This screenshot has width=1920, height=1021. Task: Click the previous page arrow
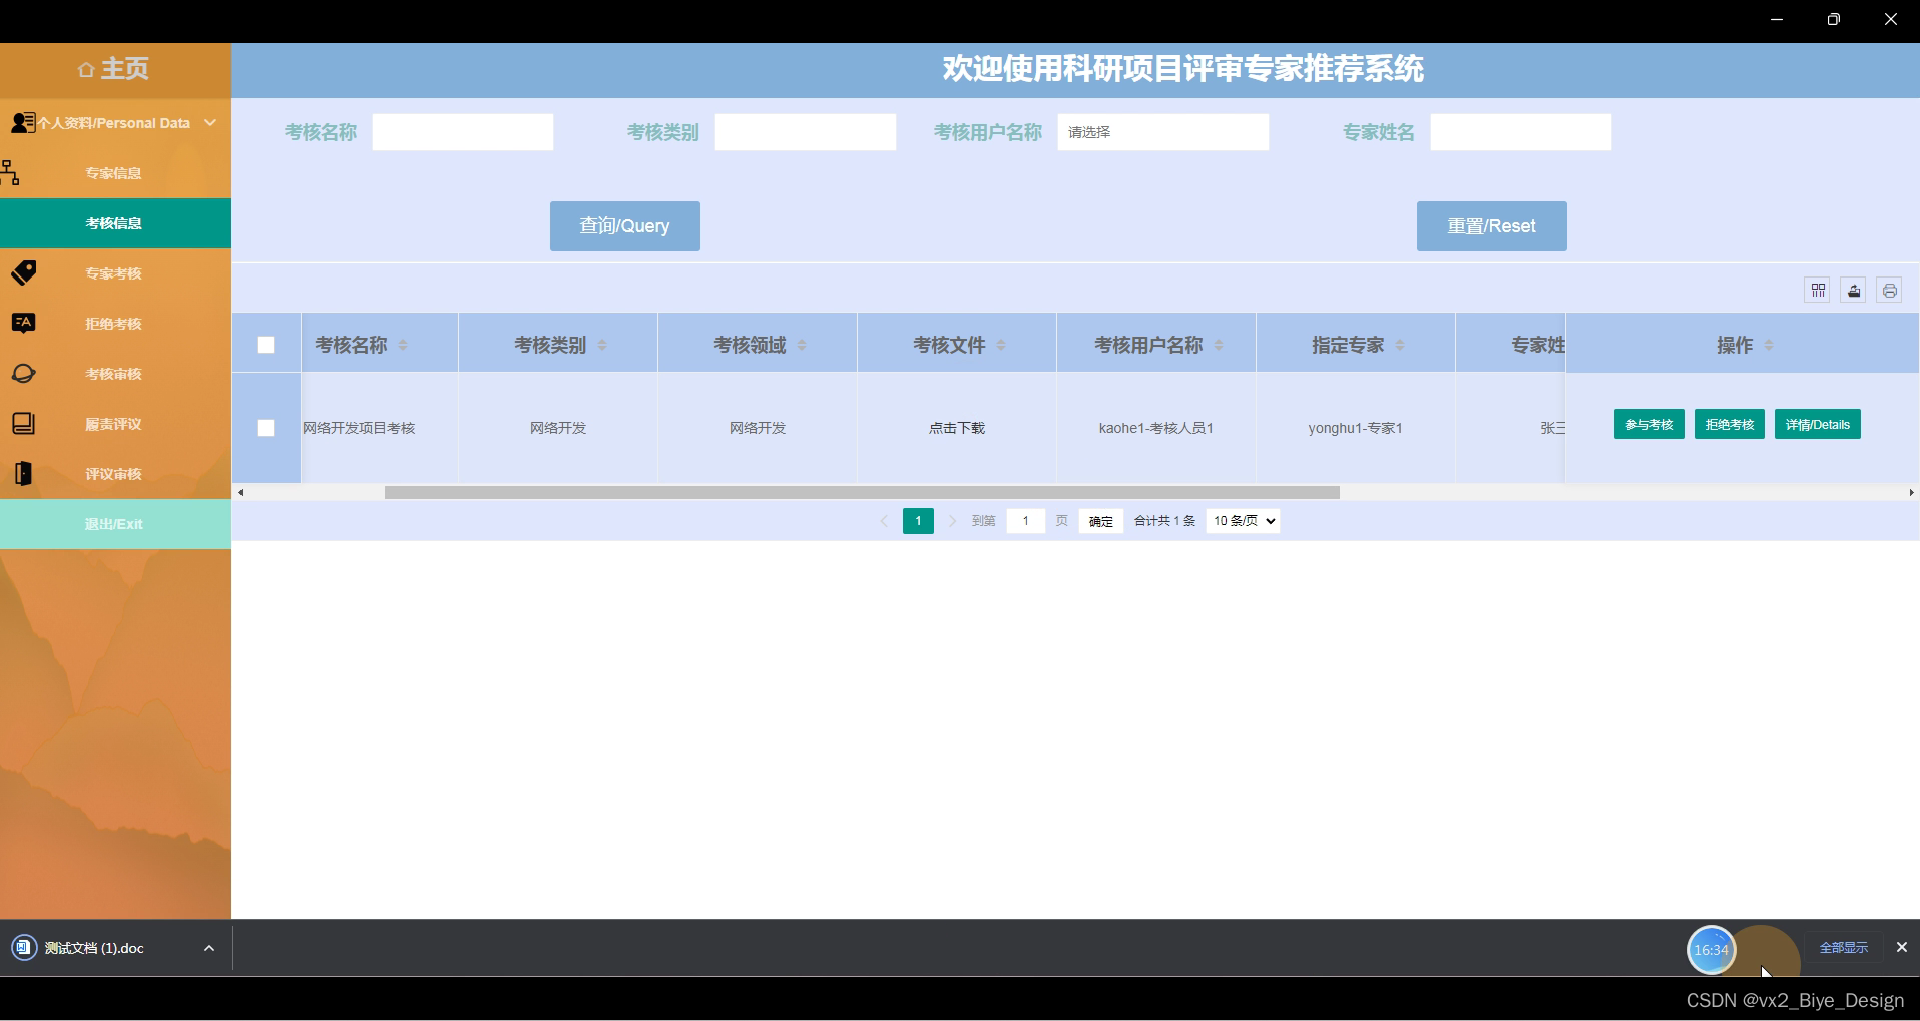coord(884,521)
